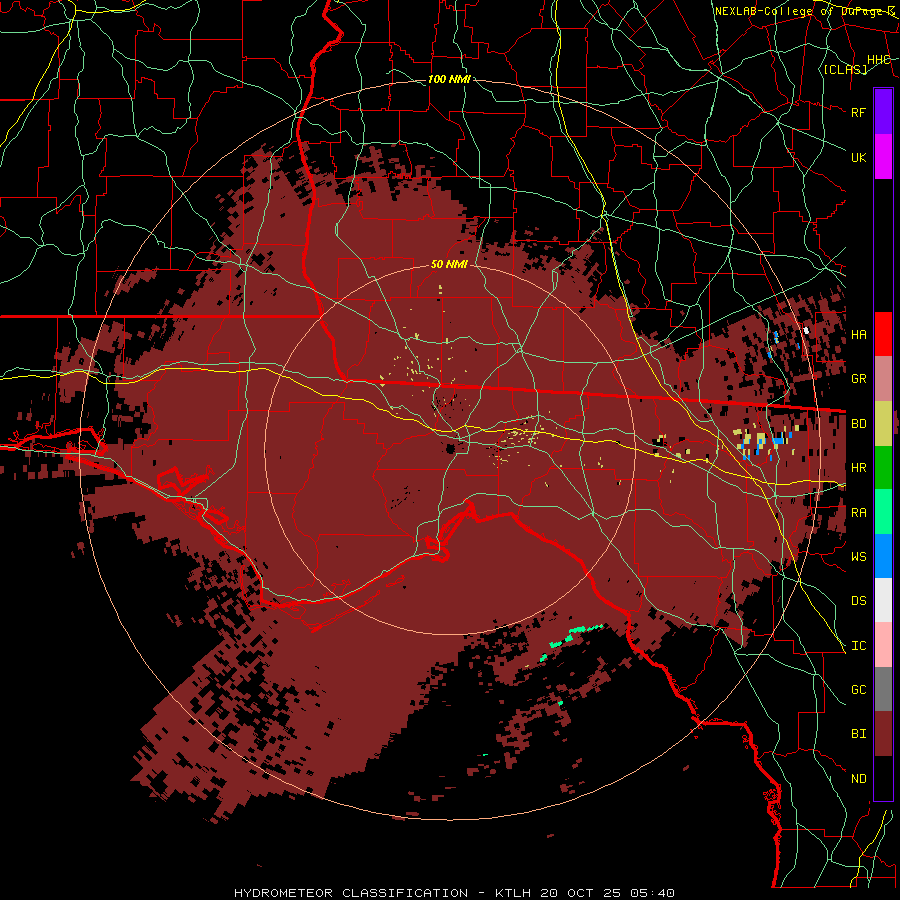Image resolution: width=900 pixels, height=900 pixels.
Task: Click the 05:40 timestamp text
Action: (x=655, y=893)
